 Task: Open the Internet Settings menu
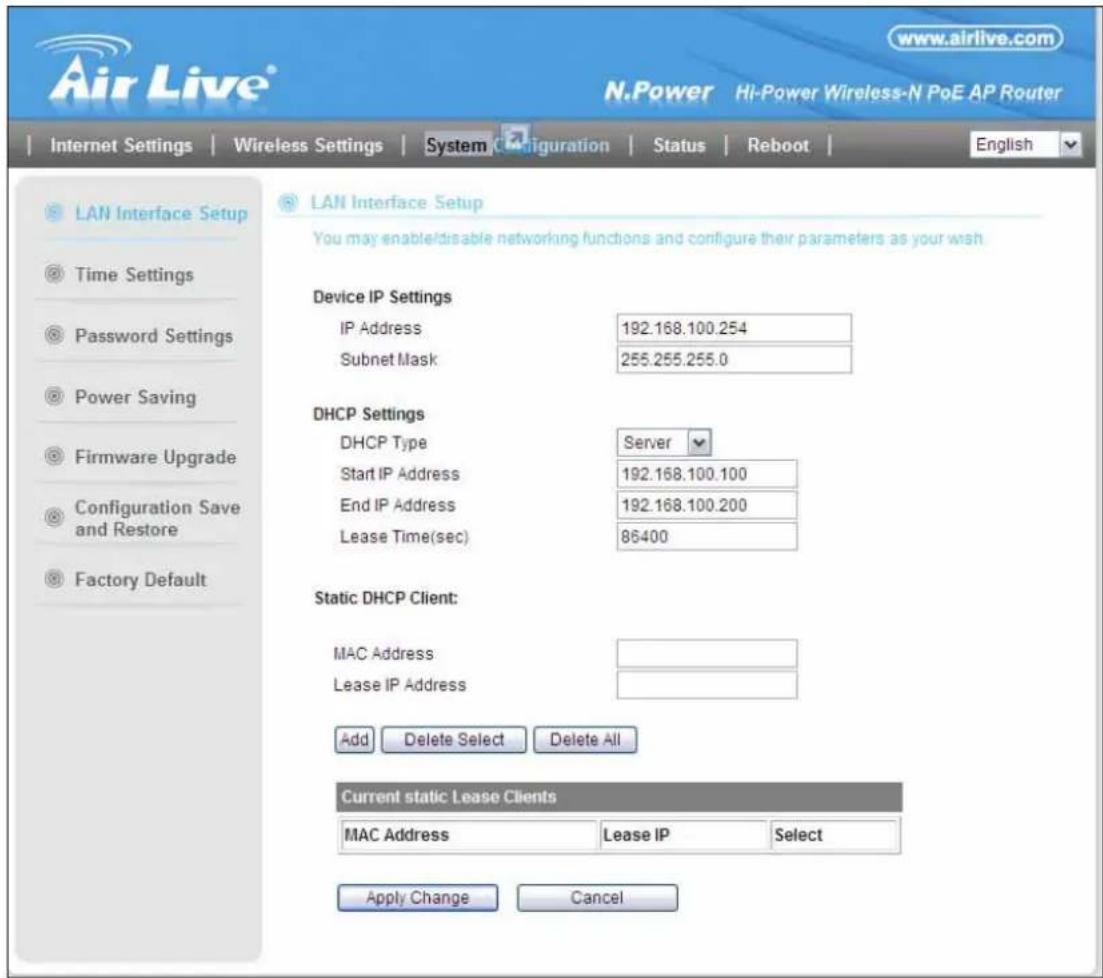[x=121, y=145]
